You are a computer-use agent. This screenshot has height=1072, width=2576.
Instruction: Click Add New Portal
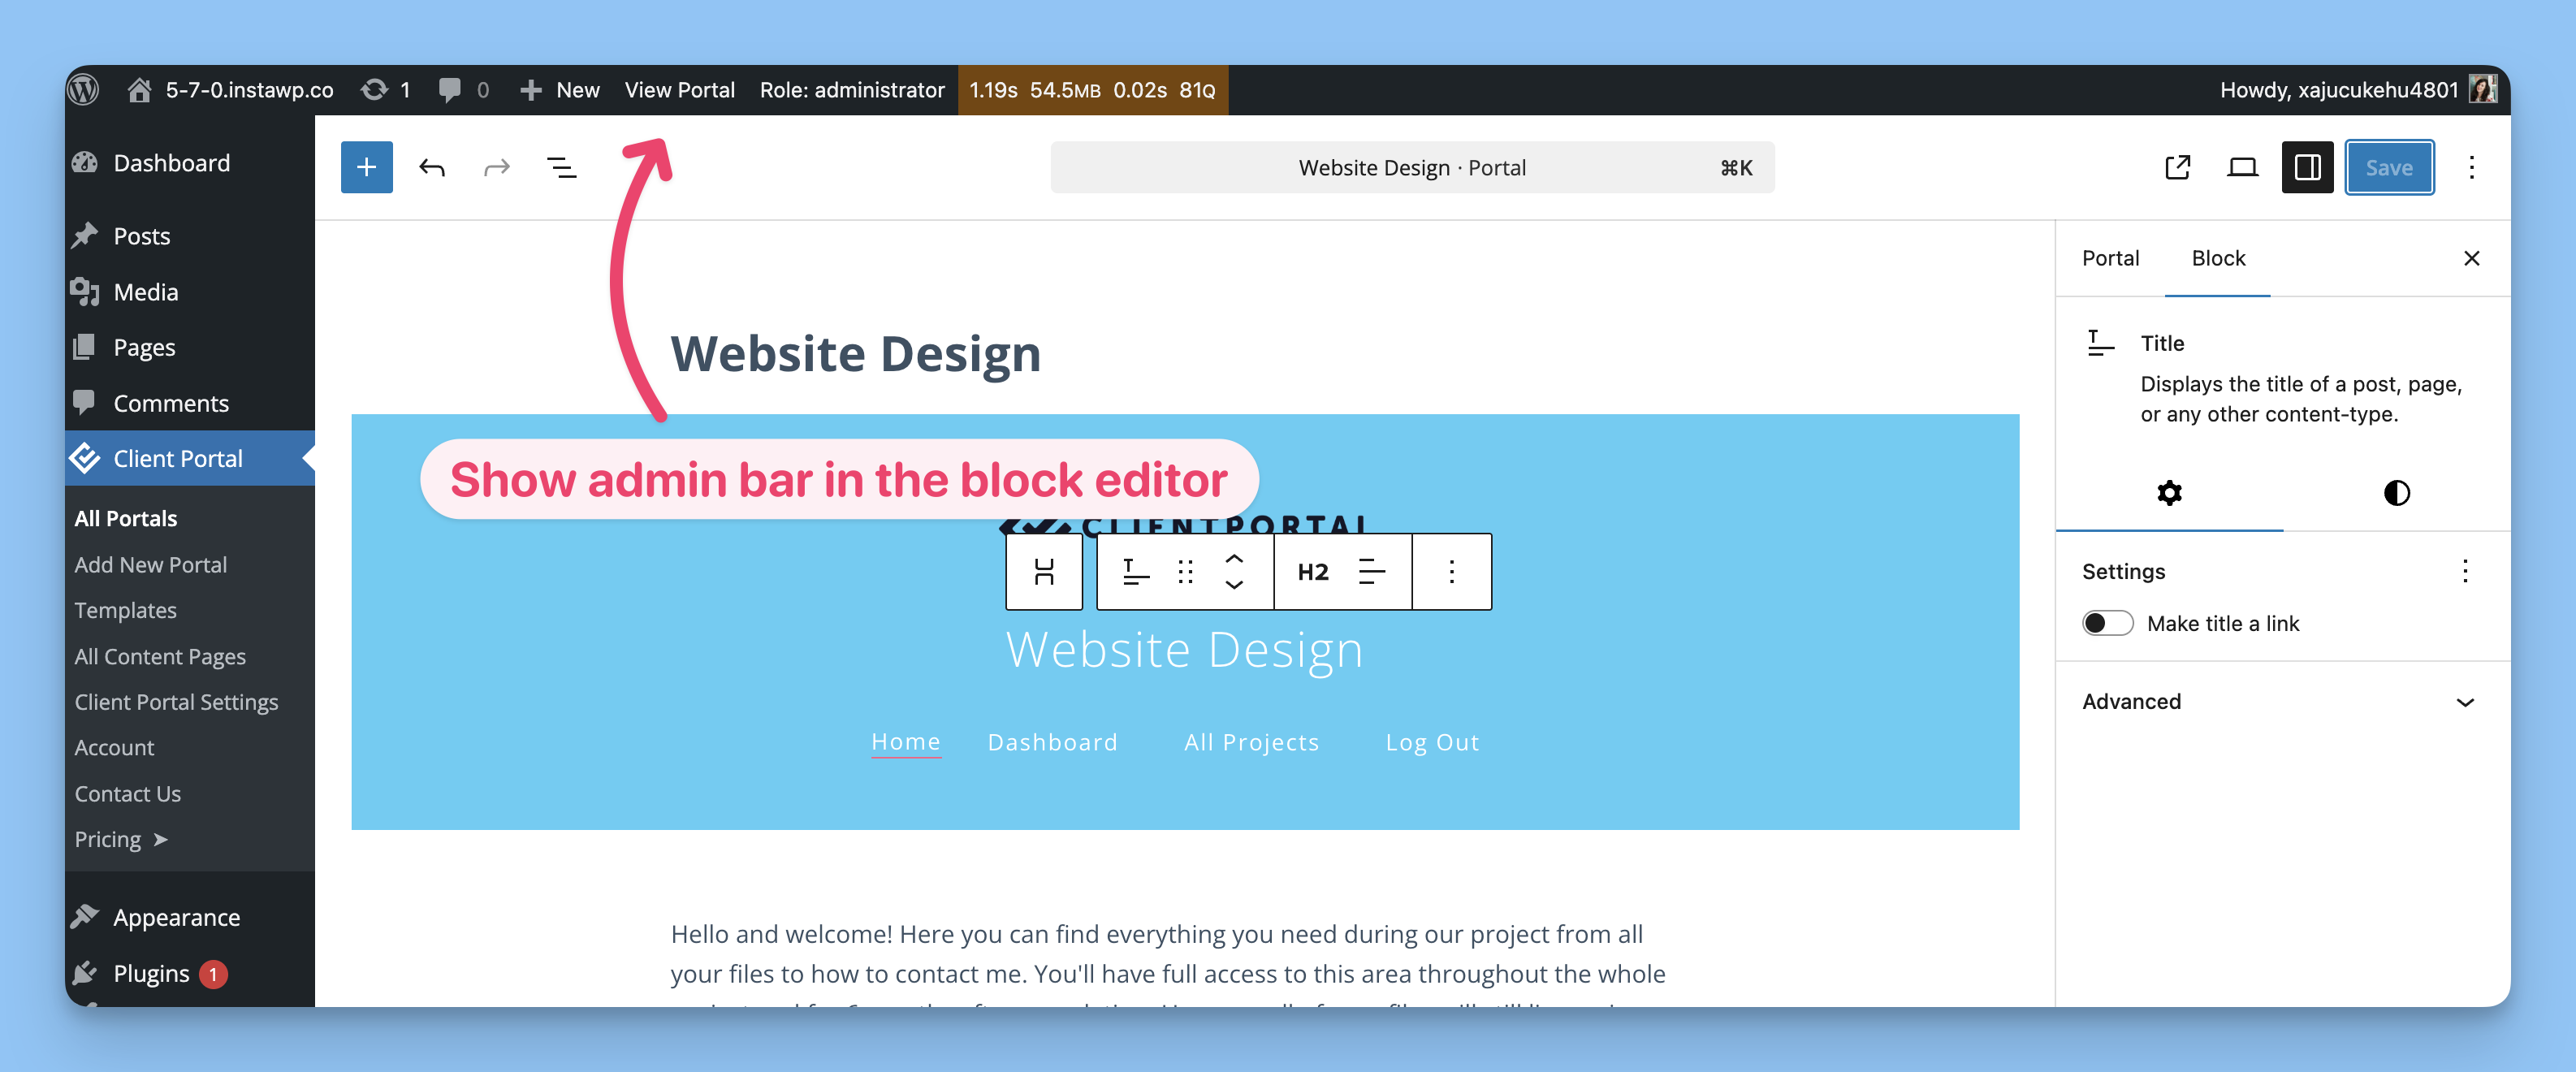pyautogui.click(x=150, y=564)
